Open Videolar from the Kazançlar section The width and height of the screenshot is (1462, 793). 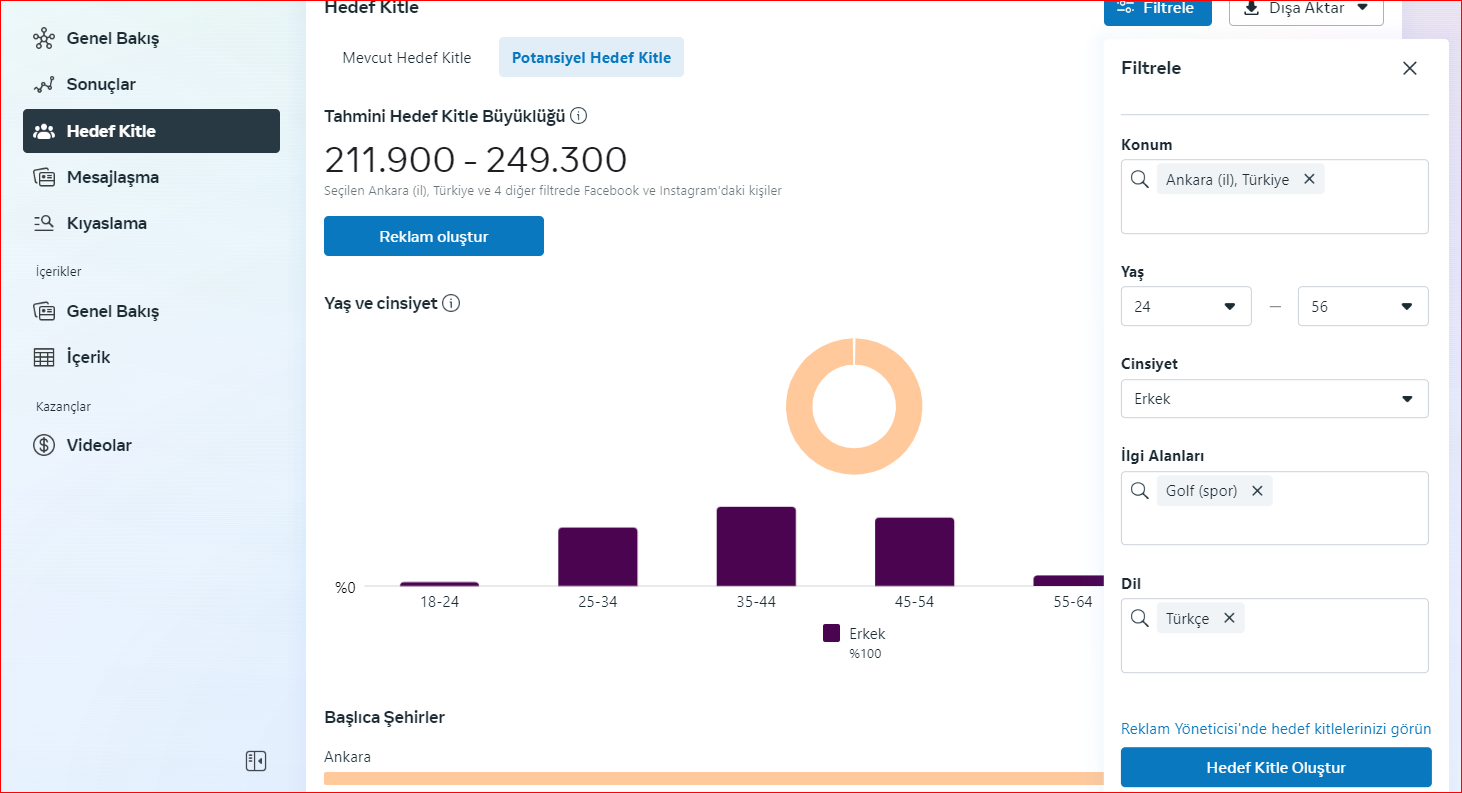click(x=99, y=445)
